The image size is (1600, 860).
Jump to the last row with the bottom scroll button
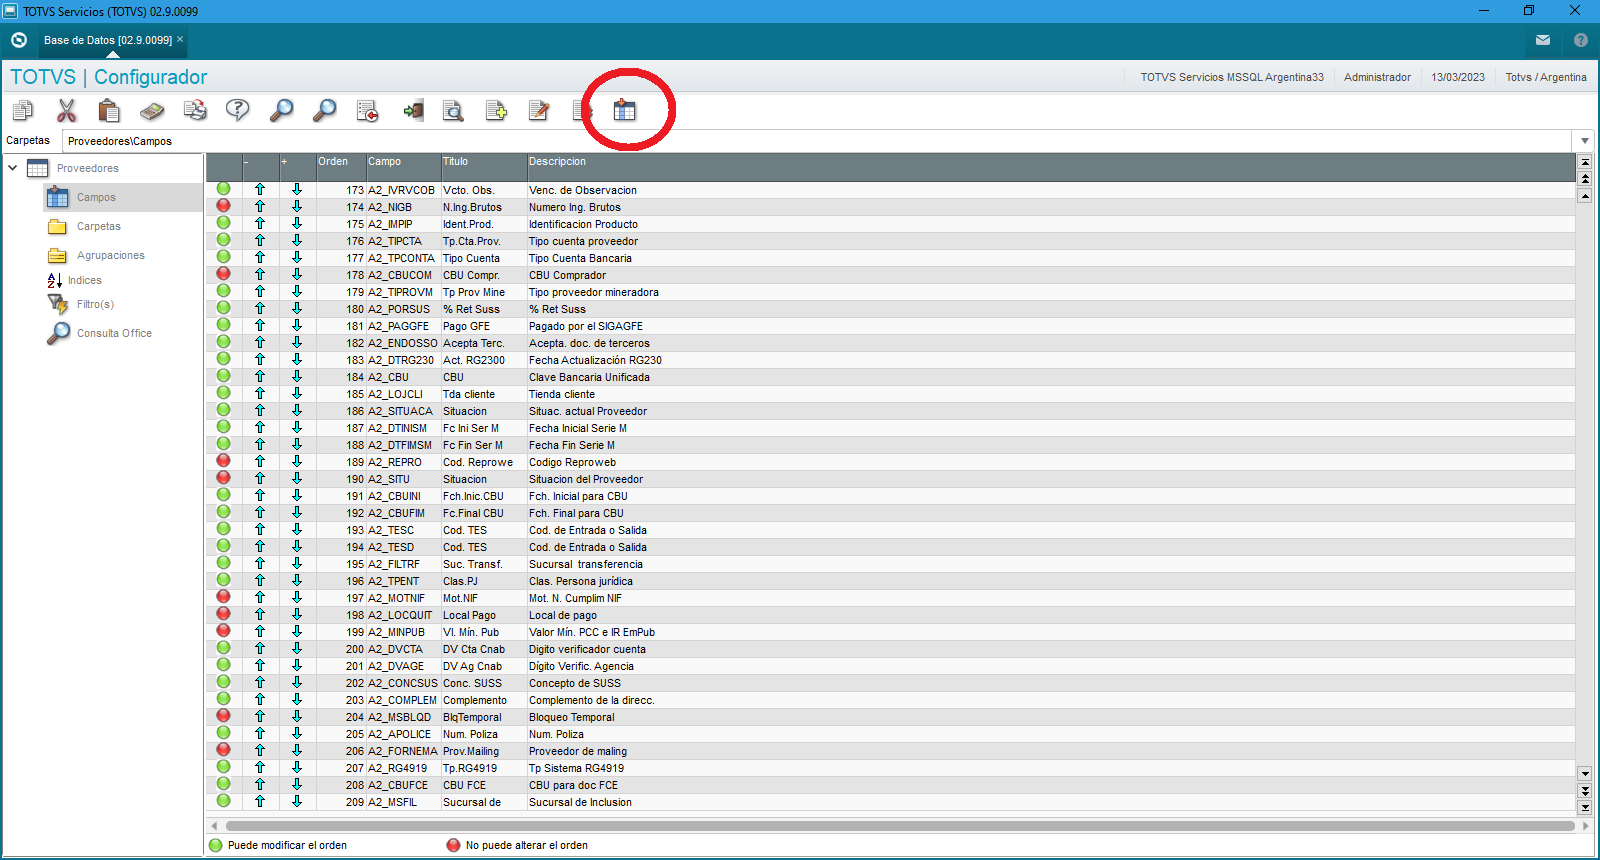point(1585,807)
